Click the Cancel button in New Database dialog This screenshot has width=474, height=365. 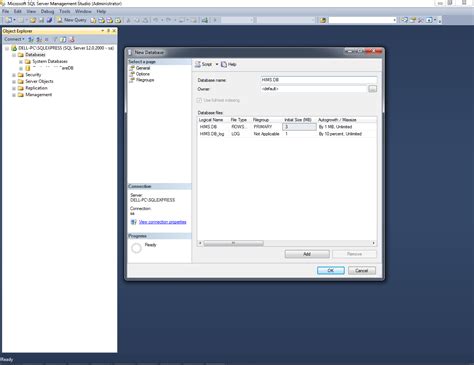[362, 270]
